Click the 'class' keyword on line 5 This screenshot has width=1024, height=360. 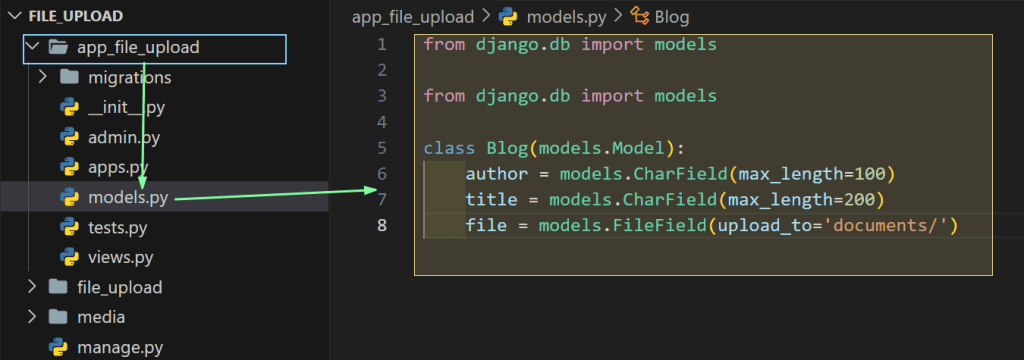pos(449,148)
